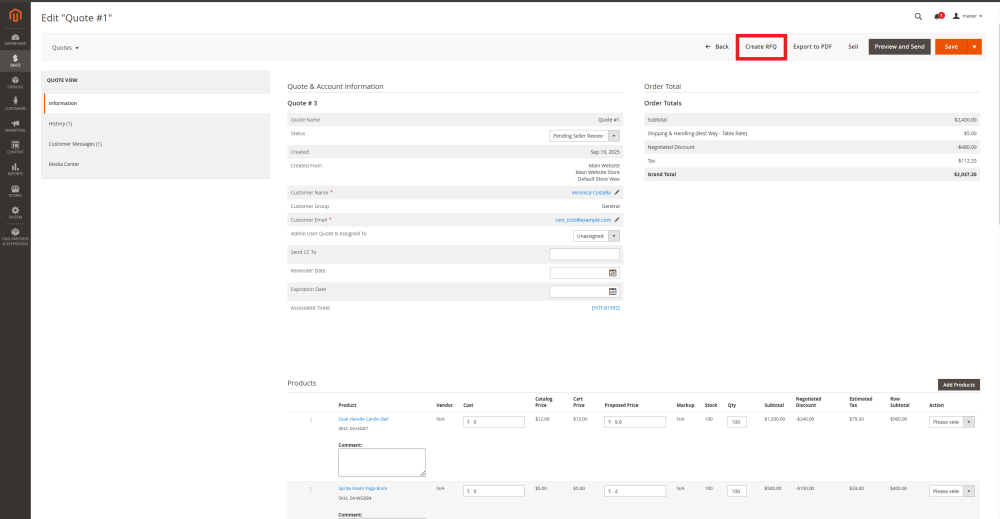The image size is (1000, 519).
Task: Open the Action dropdown for Dual Handle Cardio Ball
Action: (x=952, y=422)
